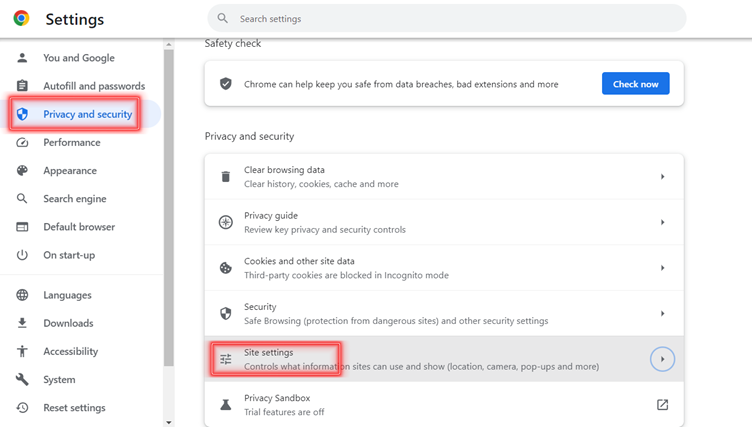The image size is (752, 427).
Task: Expand Security row arrow
Action: pos(662,313)
